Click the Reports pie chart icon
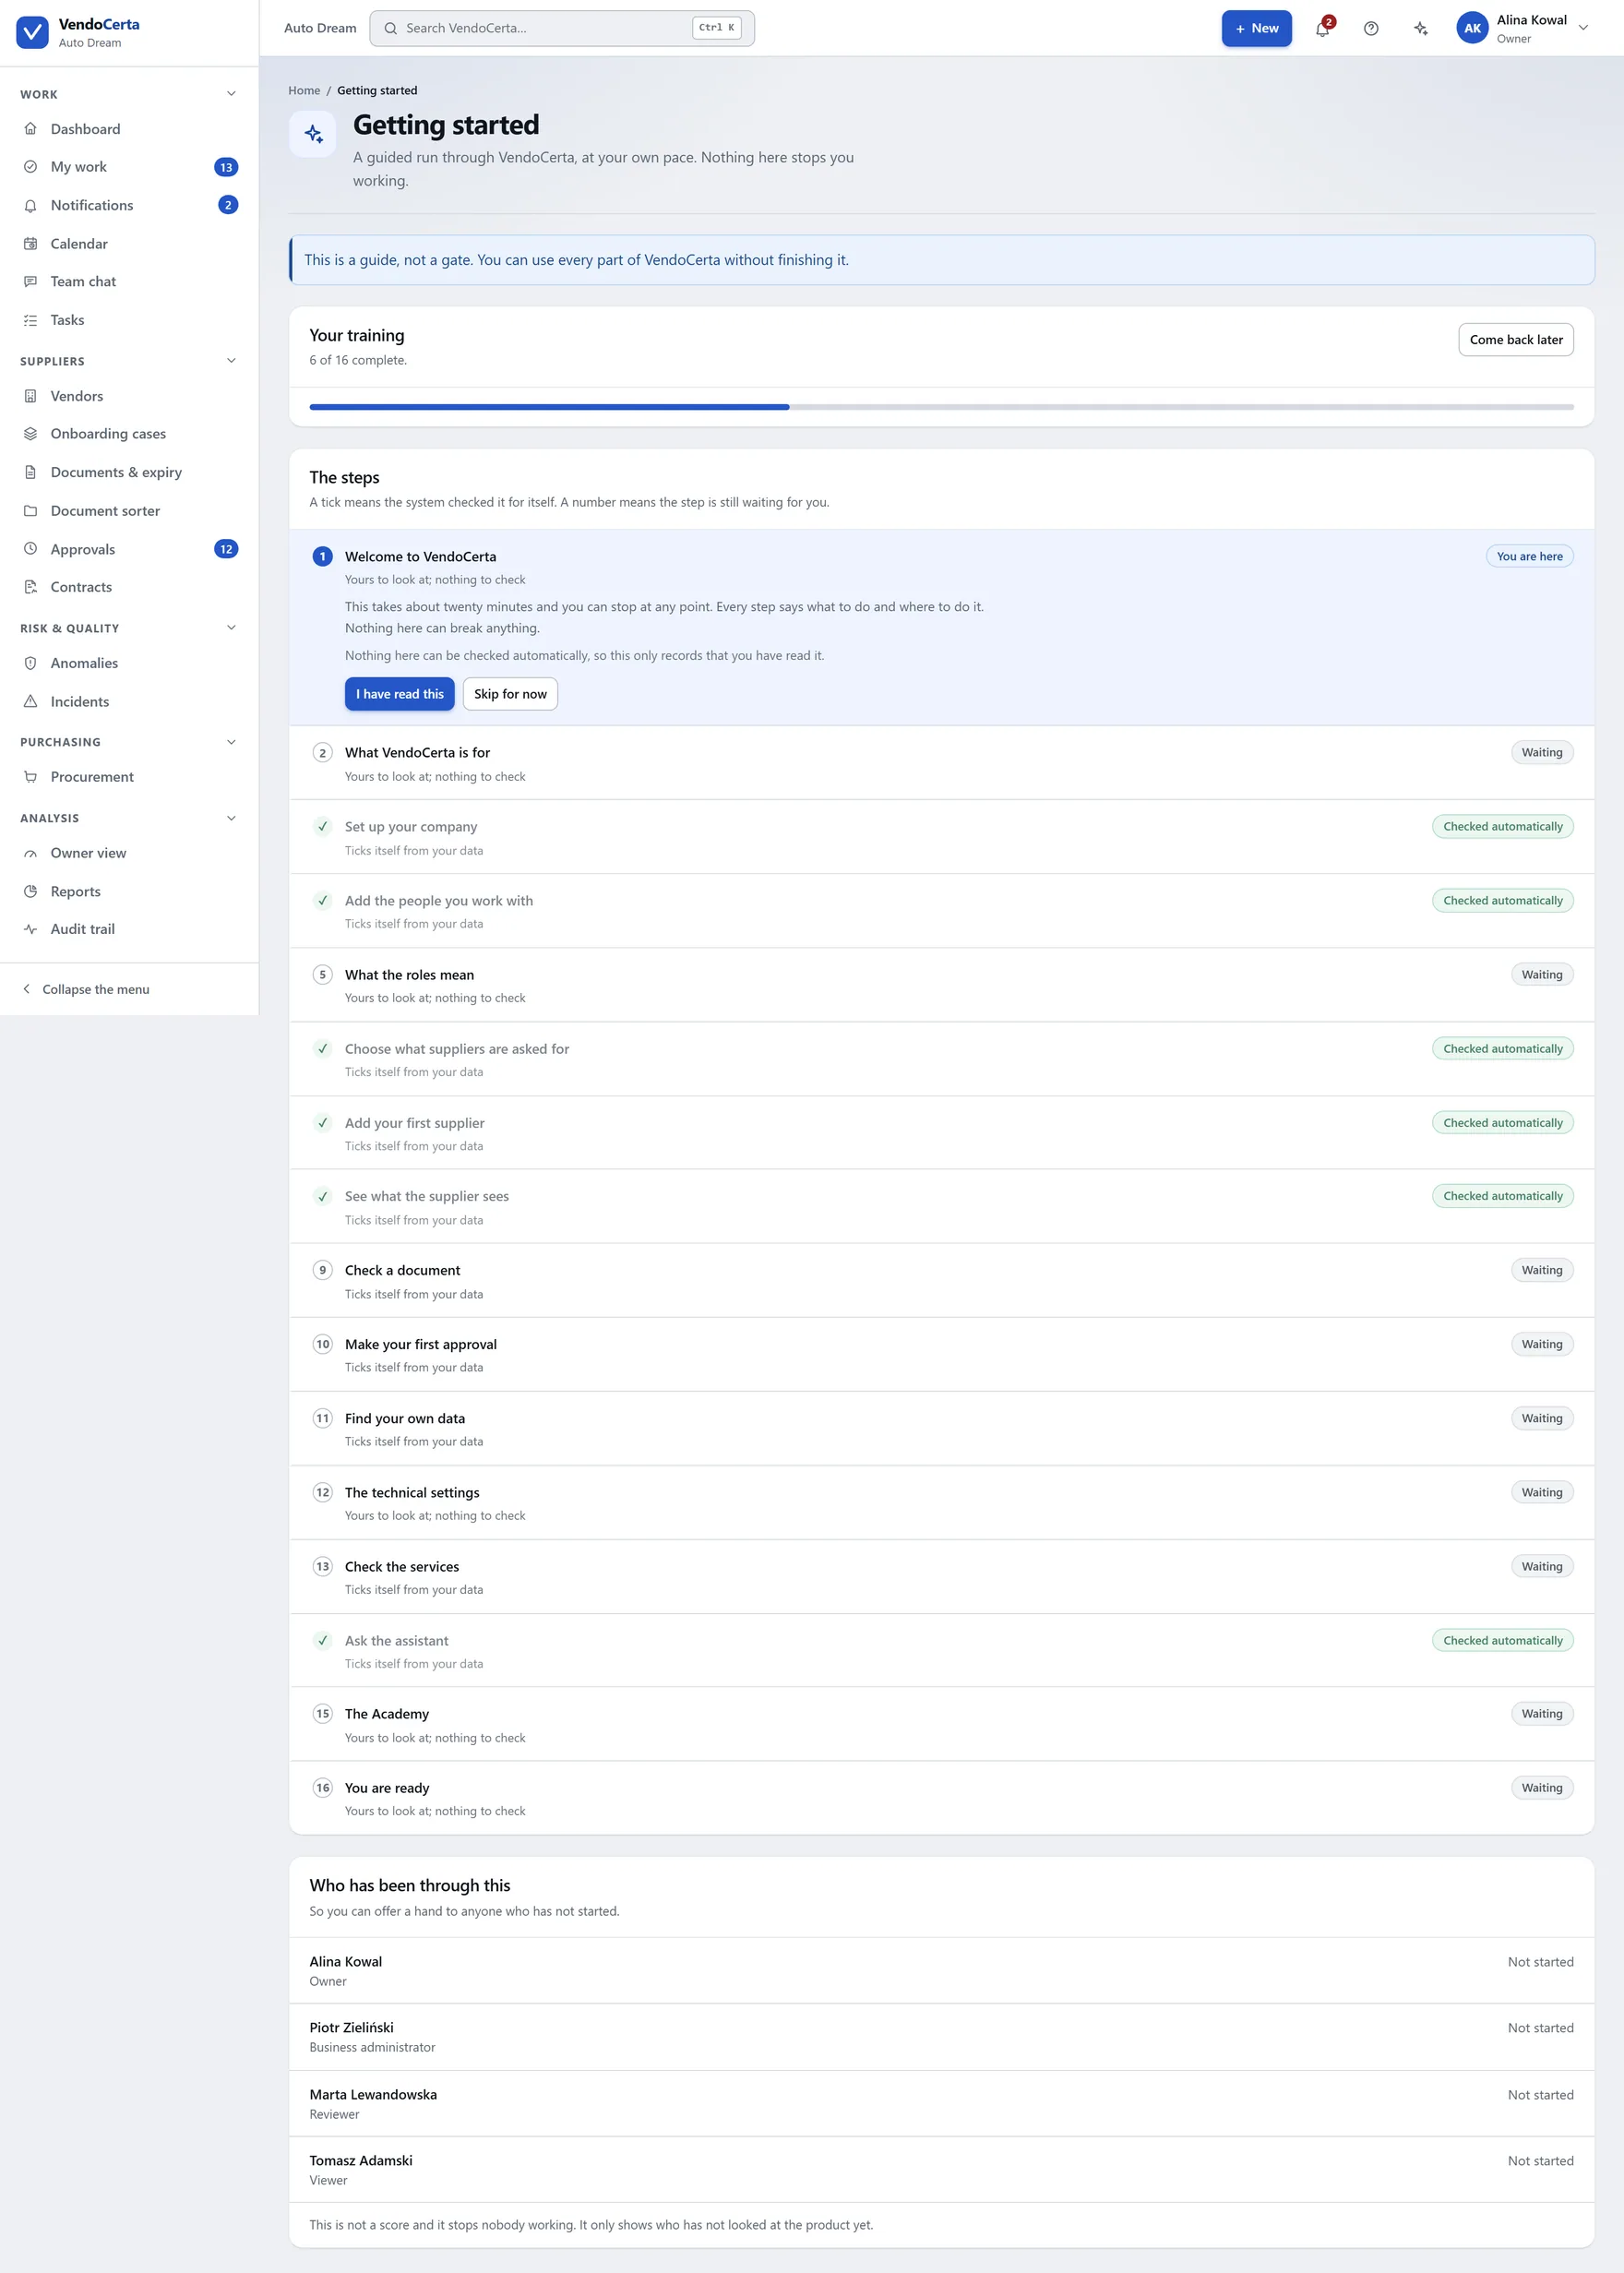This screenshot has height=2273, width=1624. tap(30, 891)
